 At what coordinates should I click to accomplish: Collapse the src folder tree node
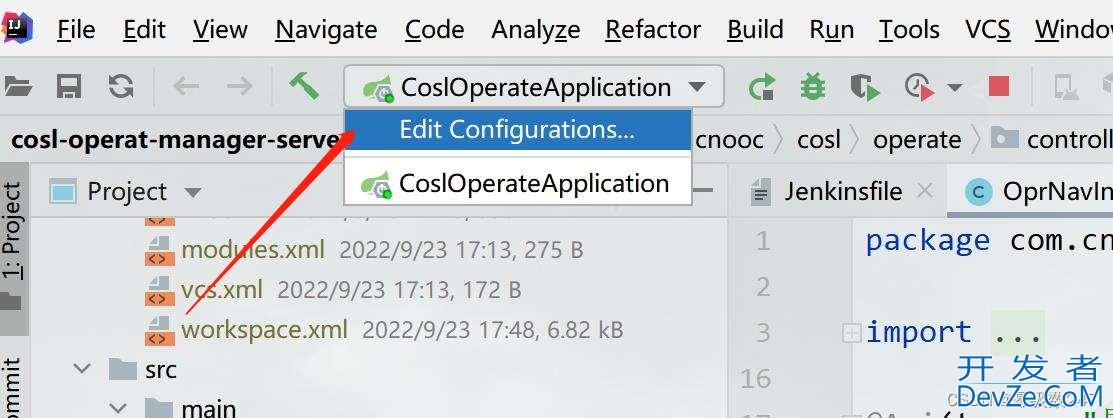point(82,369)
